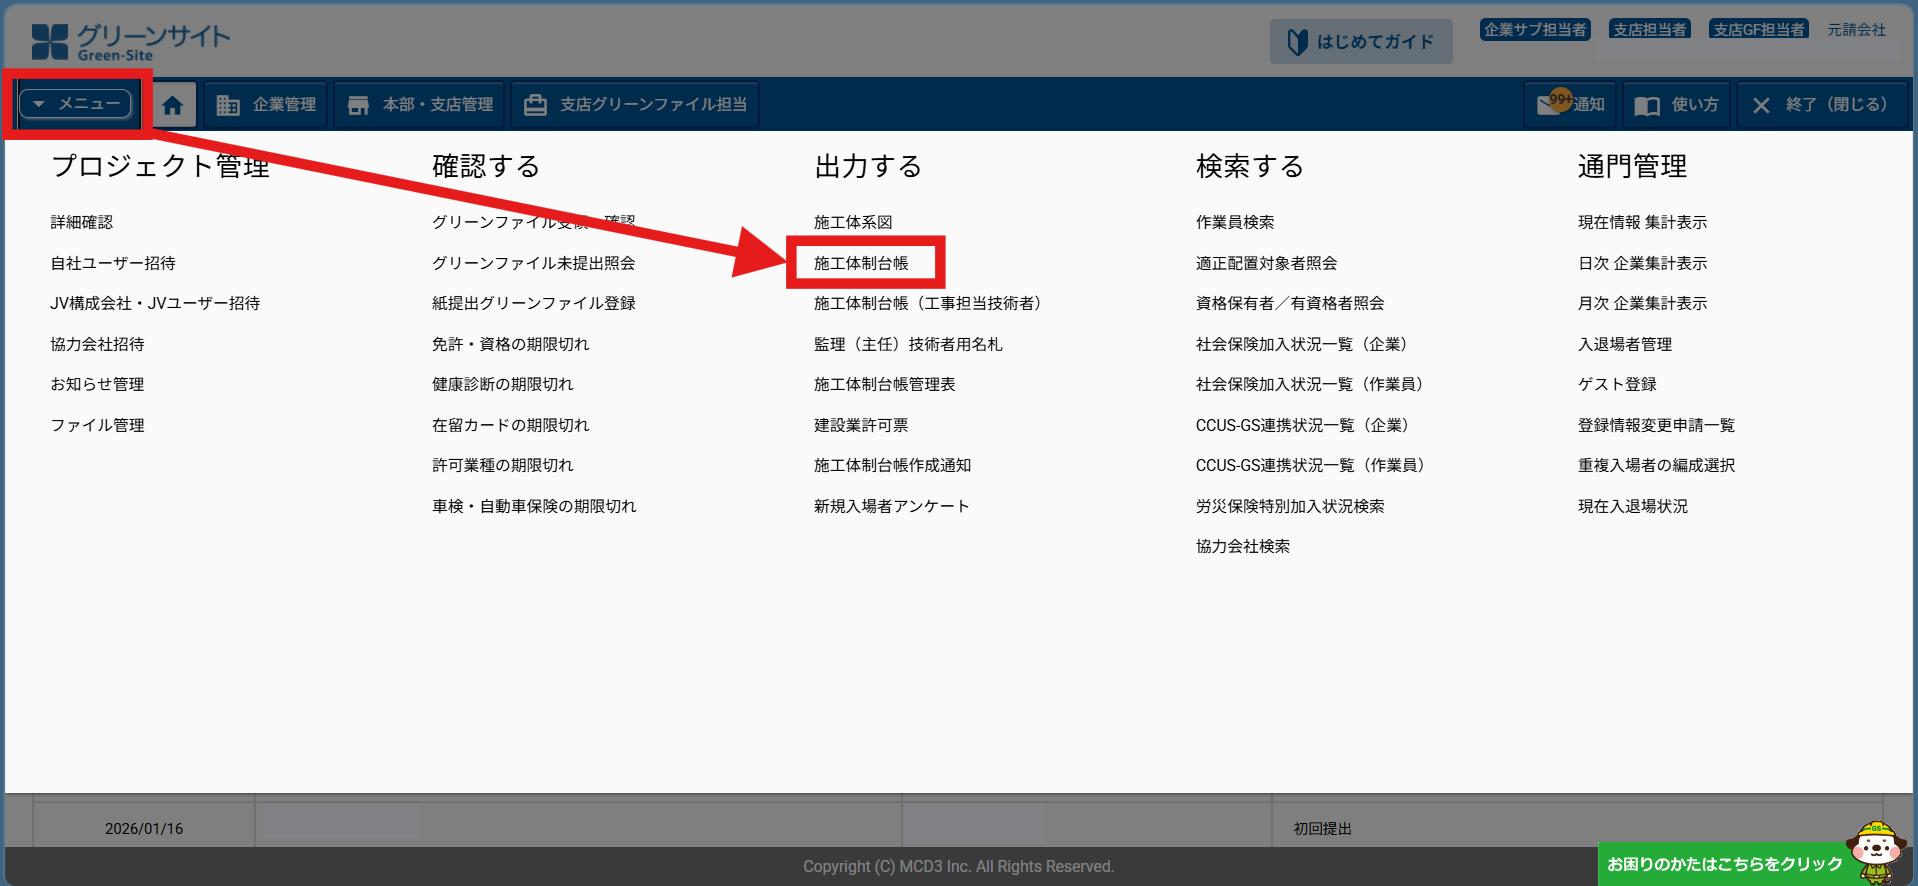Open the 通知 envelope notifications
This screenshot has height=886, width=1918.
coord(1570,105)
